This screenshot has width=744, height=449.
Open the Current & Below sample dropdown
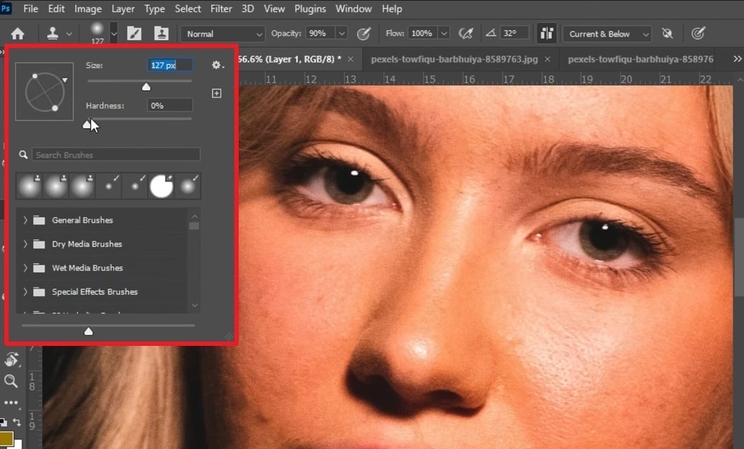coord(609,33)
